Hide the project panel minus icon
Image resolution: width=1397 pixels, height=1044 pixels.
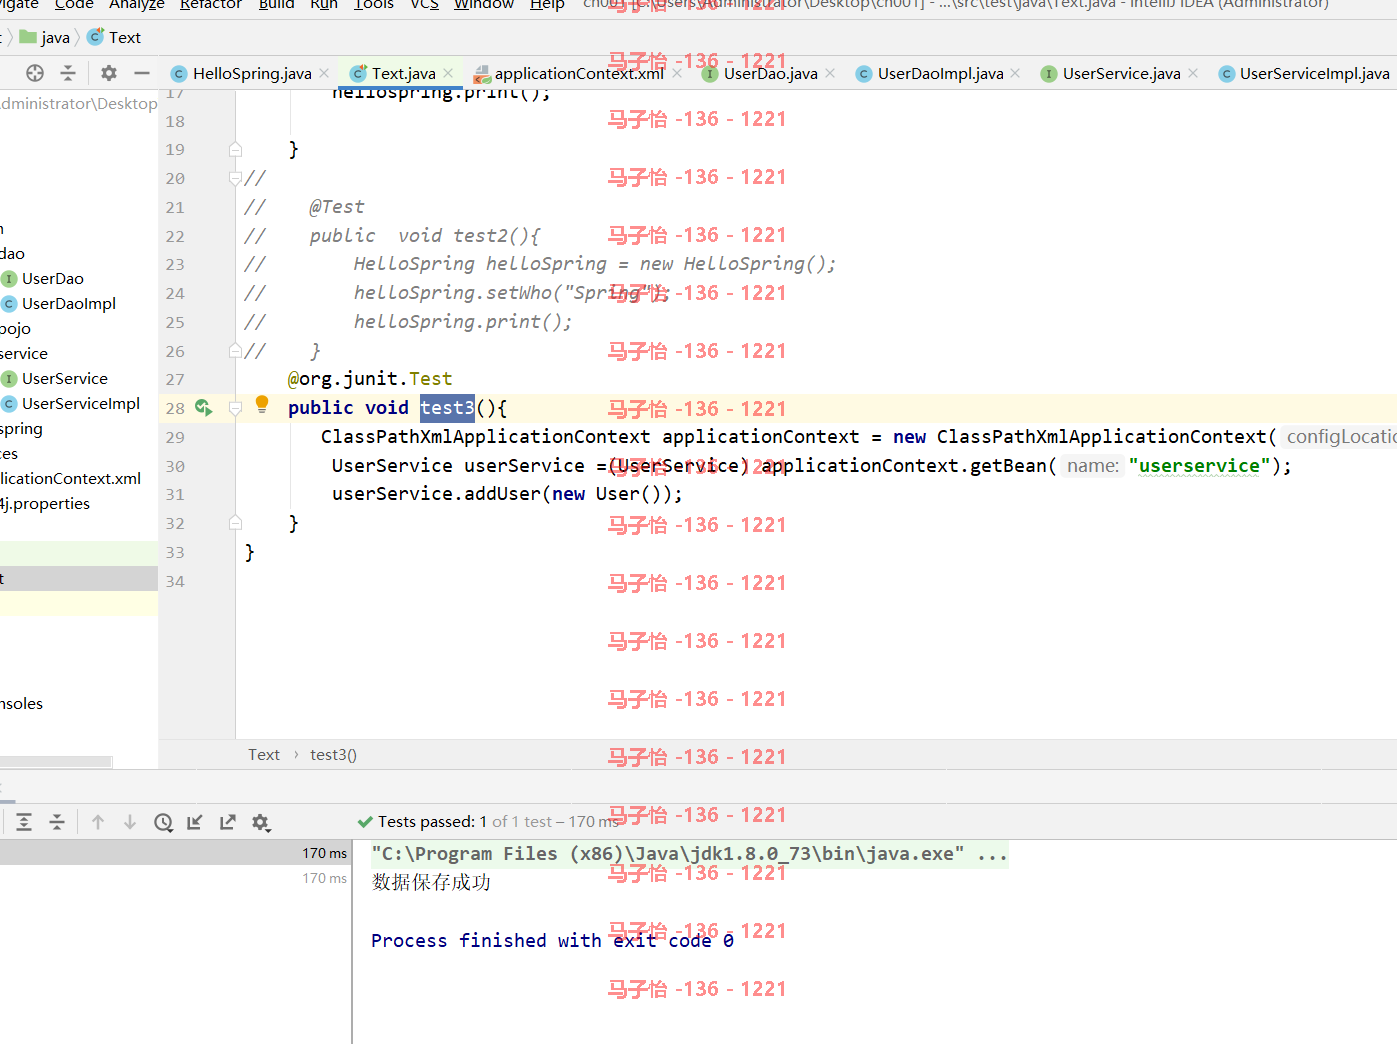click(142, 73)
